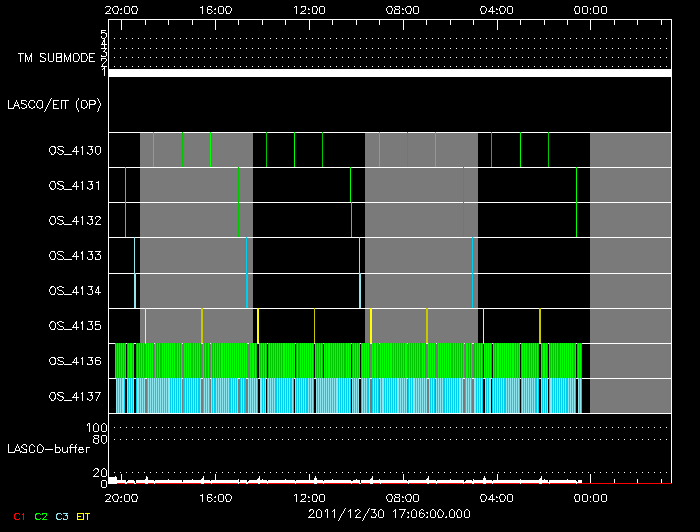Screen dimensions: 700x532
Task: Click the TM SUBMODE row label
Action: click(x=55, y=58)
